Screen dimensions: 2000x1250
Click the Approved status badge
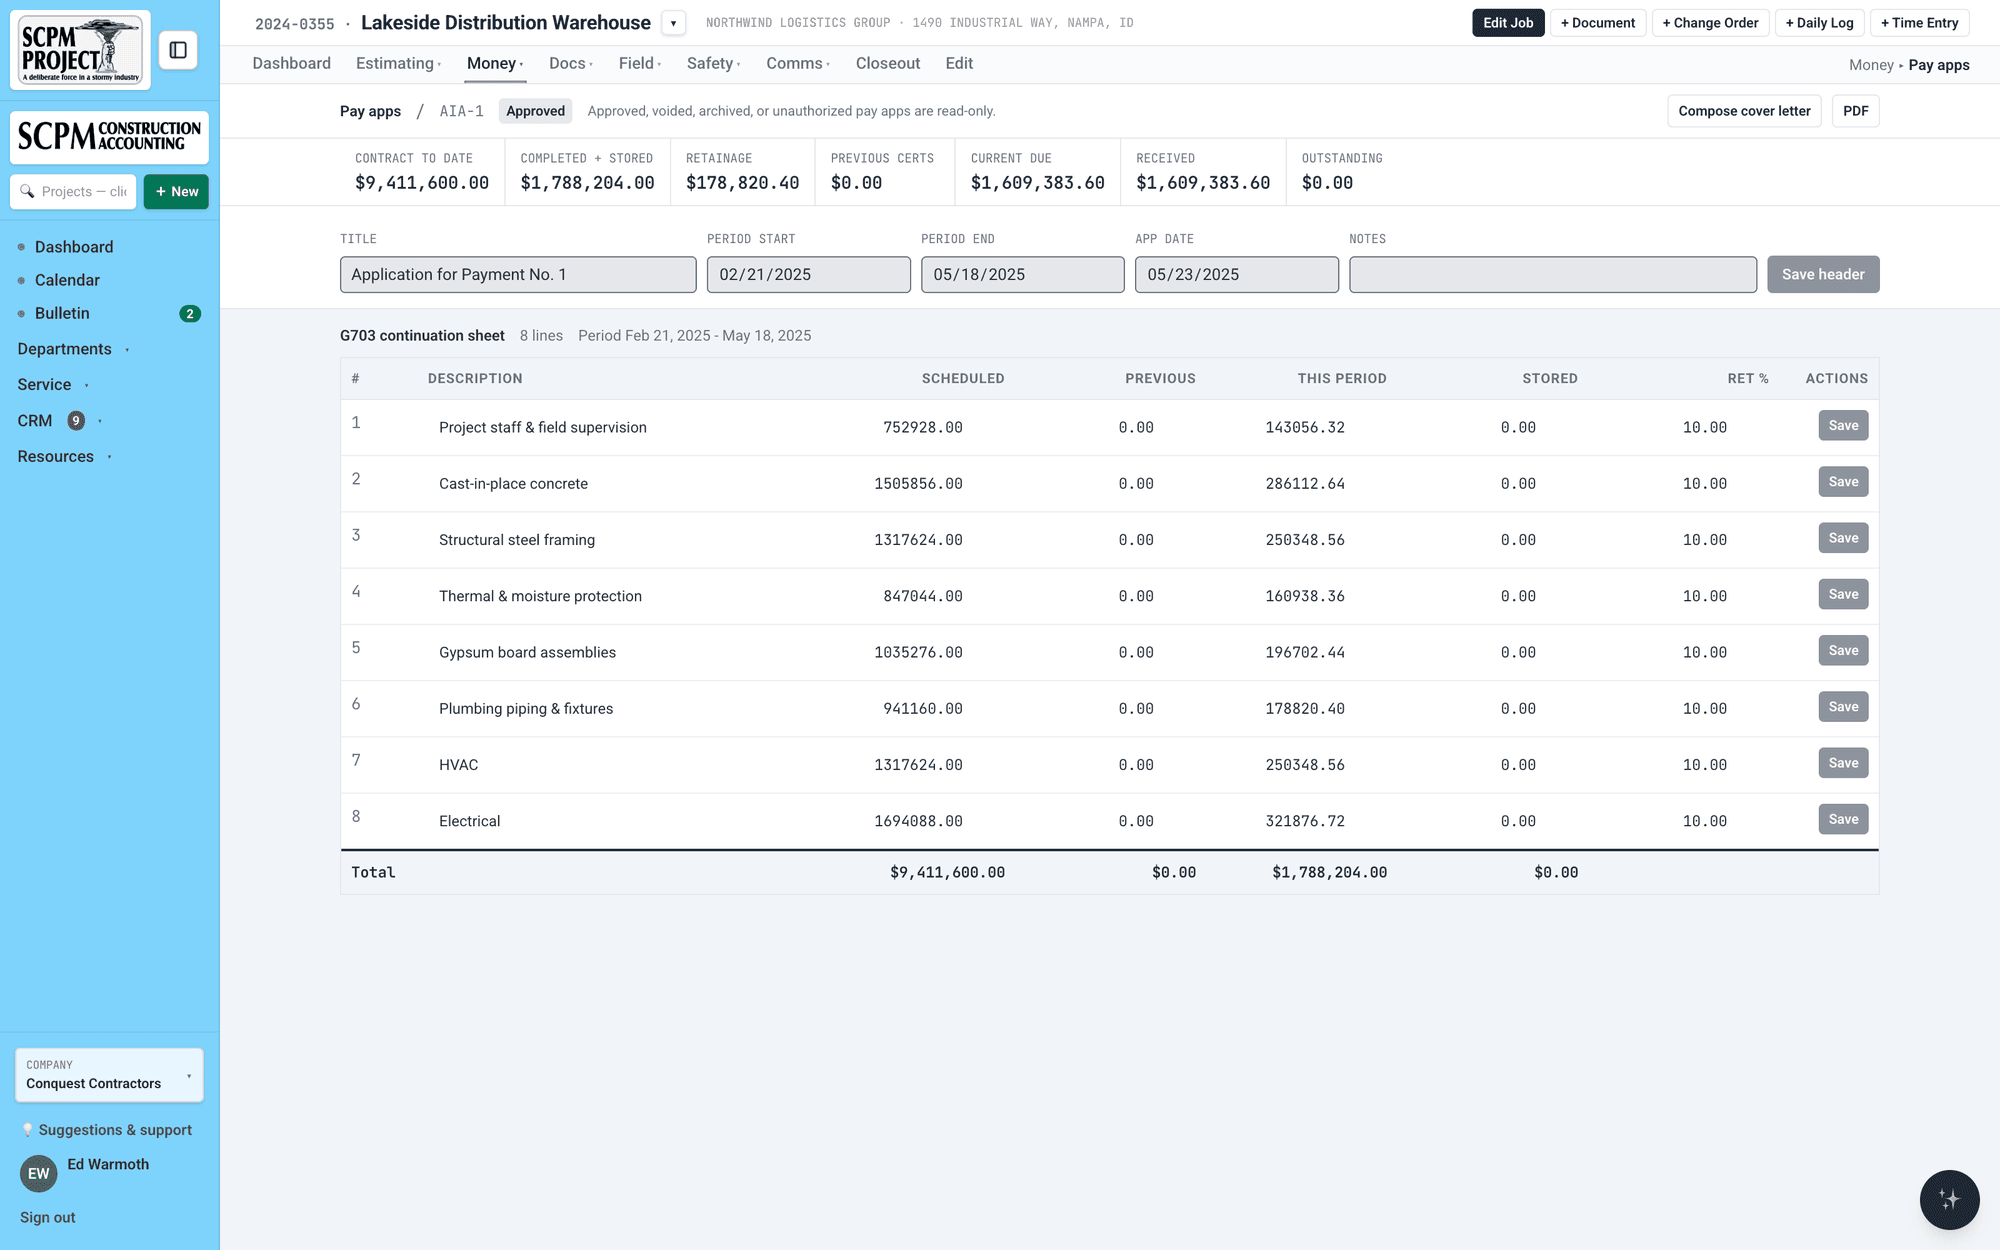pos(535,111)
